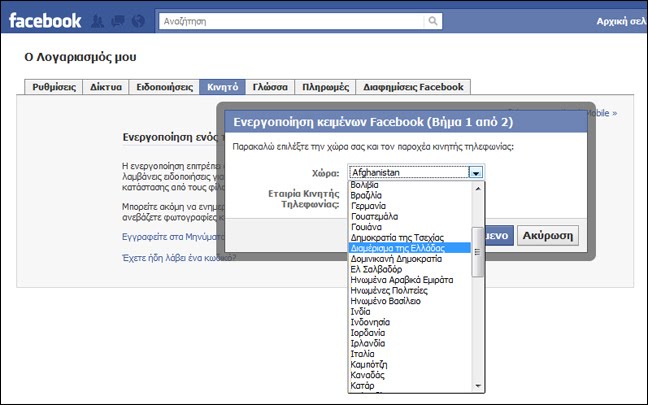Click the dropdown list scroll down arrow

pyautogui.click(x=478, y=386)
